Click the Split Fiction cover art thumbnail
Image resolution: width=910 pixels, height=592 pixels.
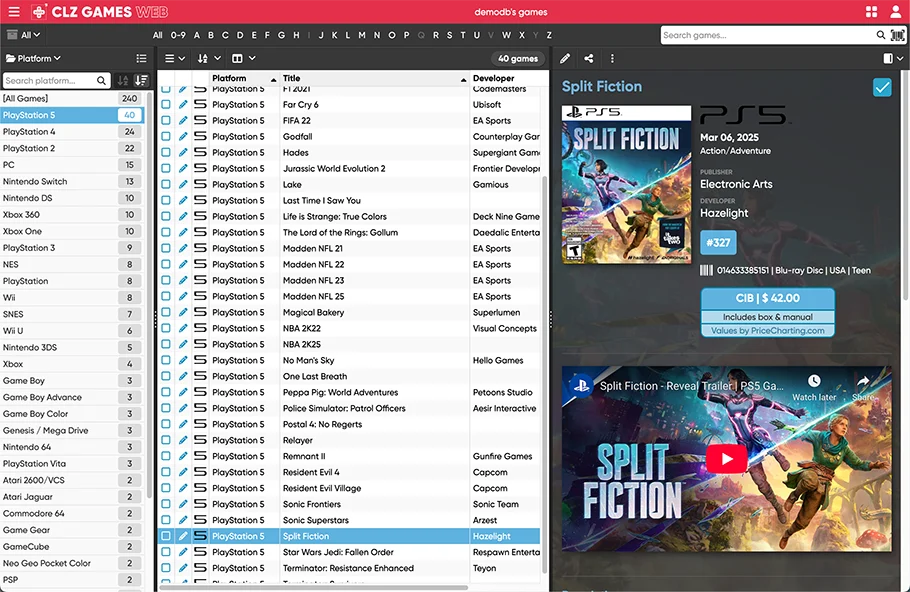click(626, 185)
